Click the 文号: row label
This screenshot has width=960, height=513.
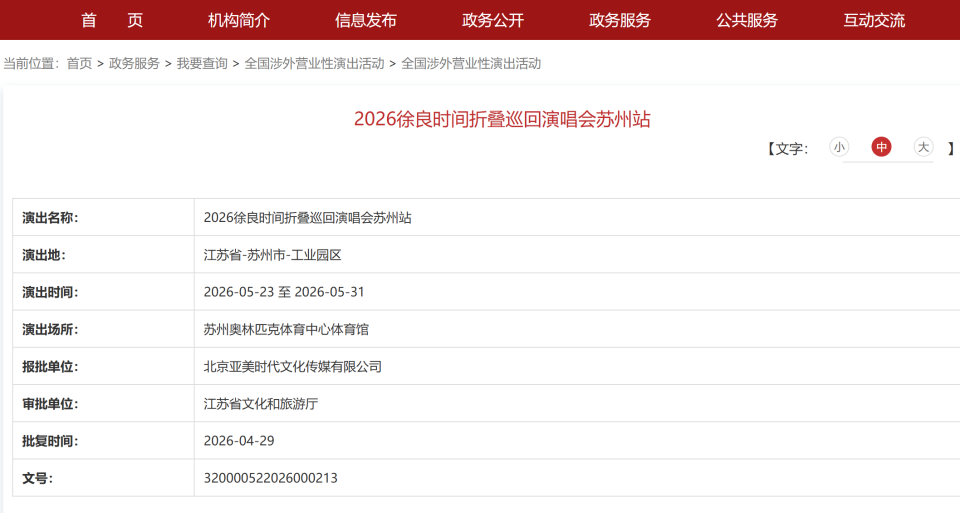tap(37, 479)
